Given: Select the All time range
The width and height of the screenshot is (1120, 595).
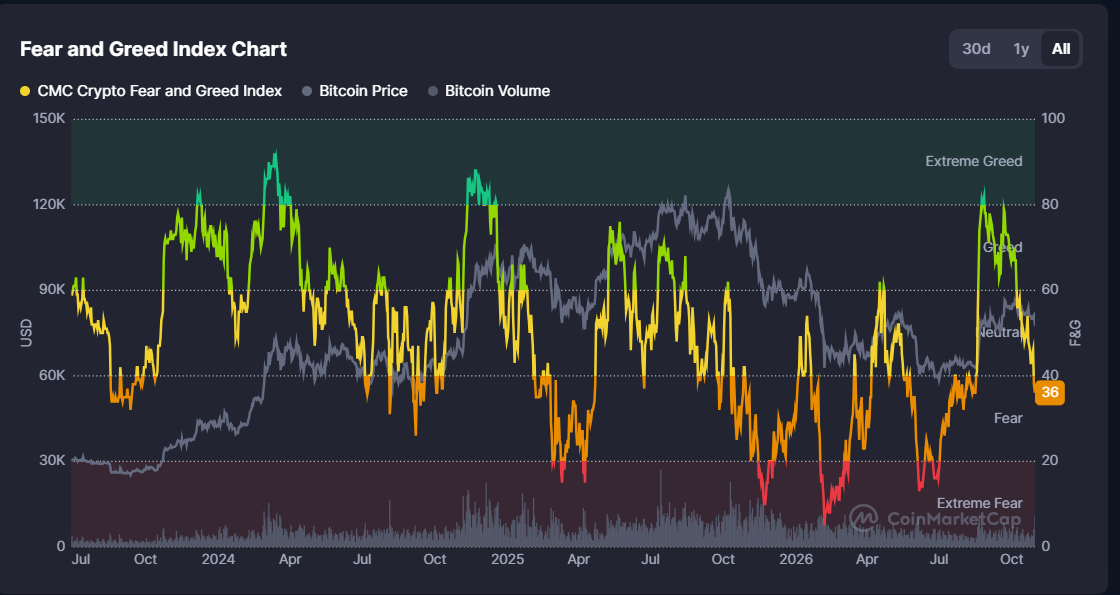Looking at the screenshot, I should (1061, 49).
